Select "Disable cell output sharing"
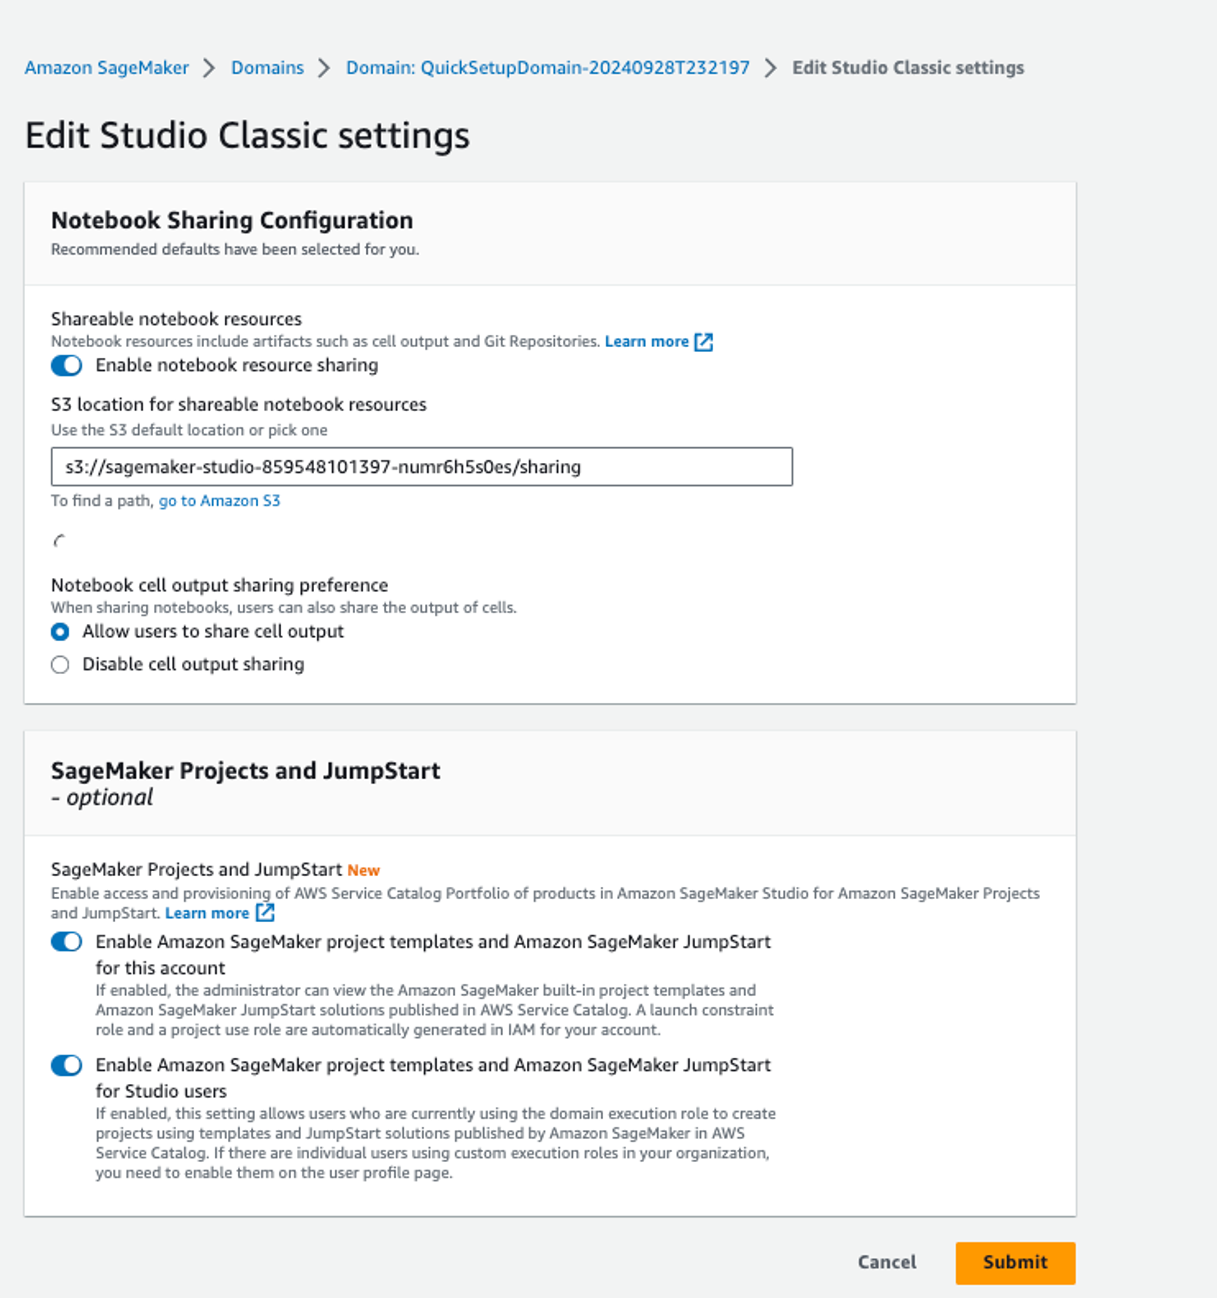This screenshot has height=1298, width=1218. pyautogui.click(x=59, y=664)
